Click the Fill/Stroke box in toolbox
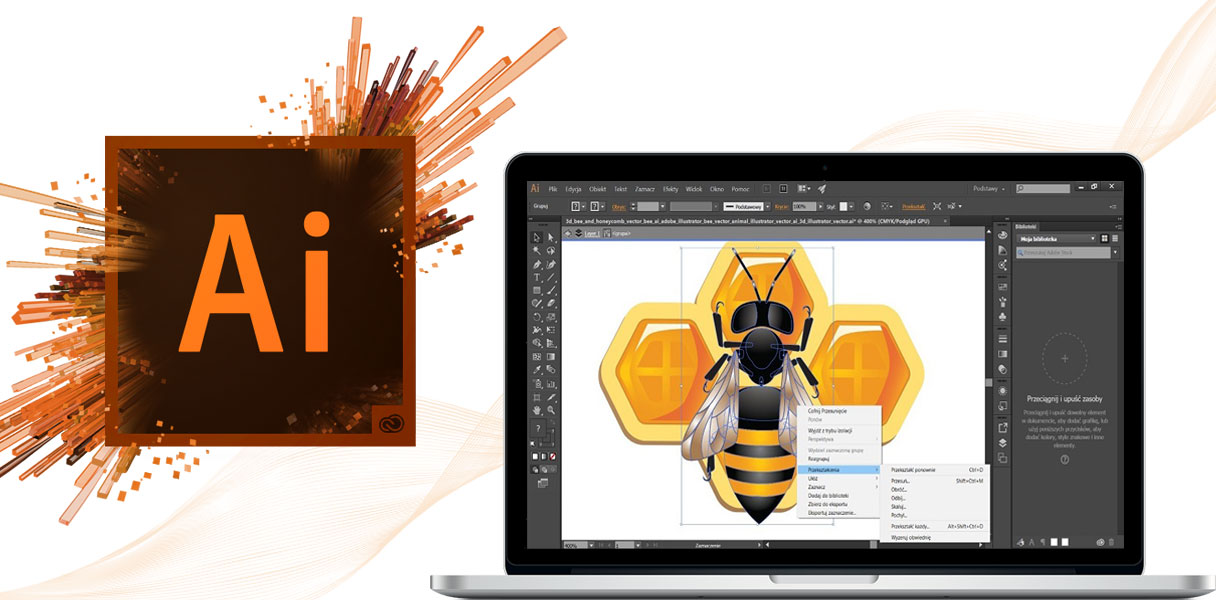1216x600 pixels. click(x=541, y=436)
